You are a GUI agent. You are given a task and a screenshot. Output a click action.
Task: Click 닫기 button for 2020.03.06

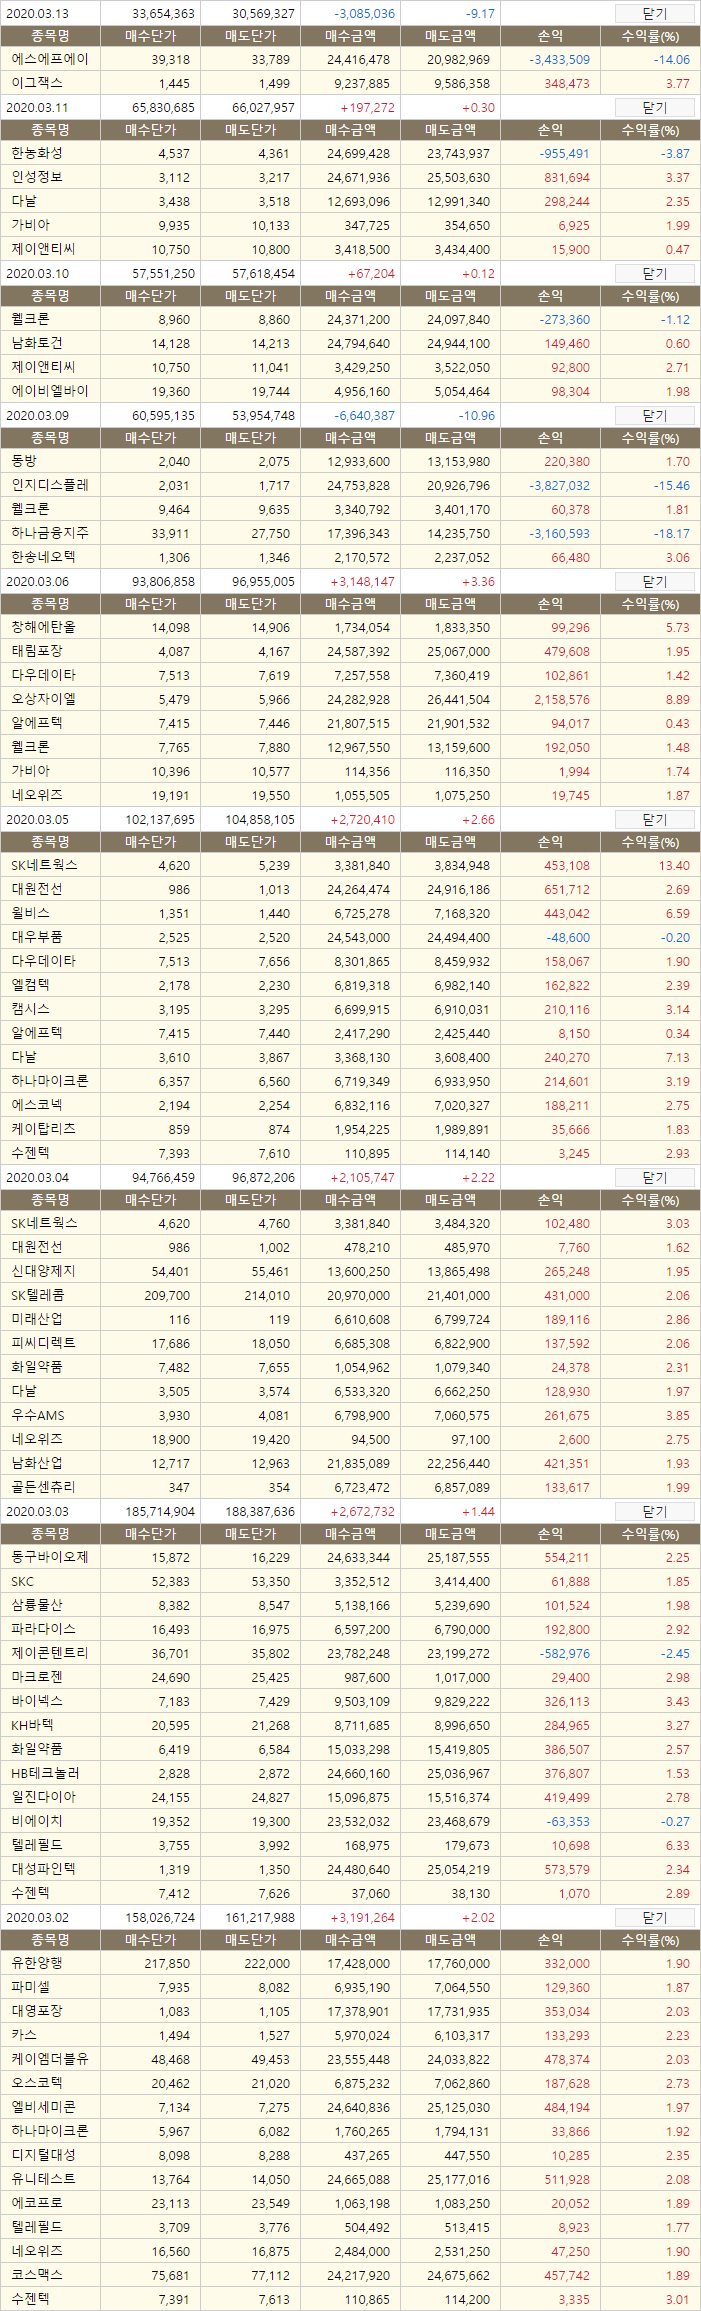(654, 581)
